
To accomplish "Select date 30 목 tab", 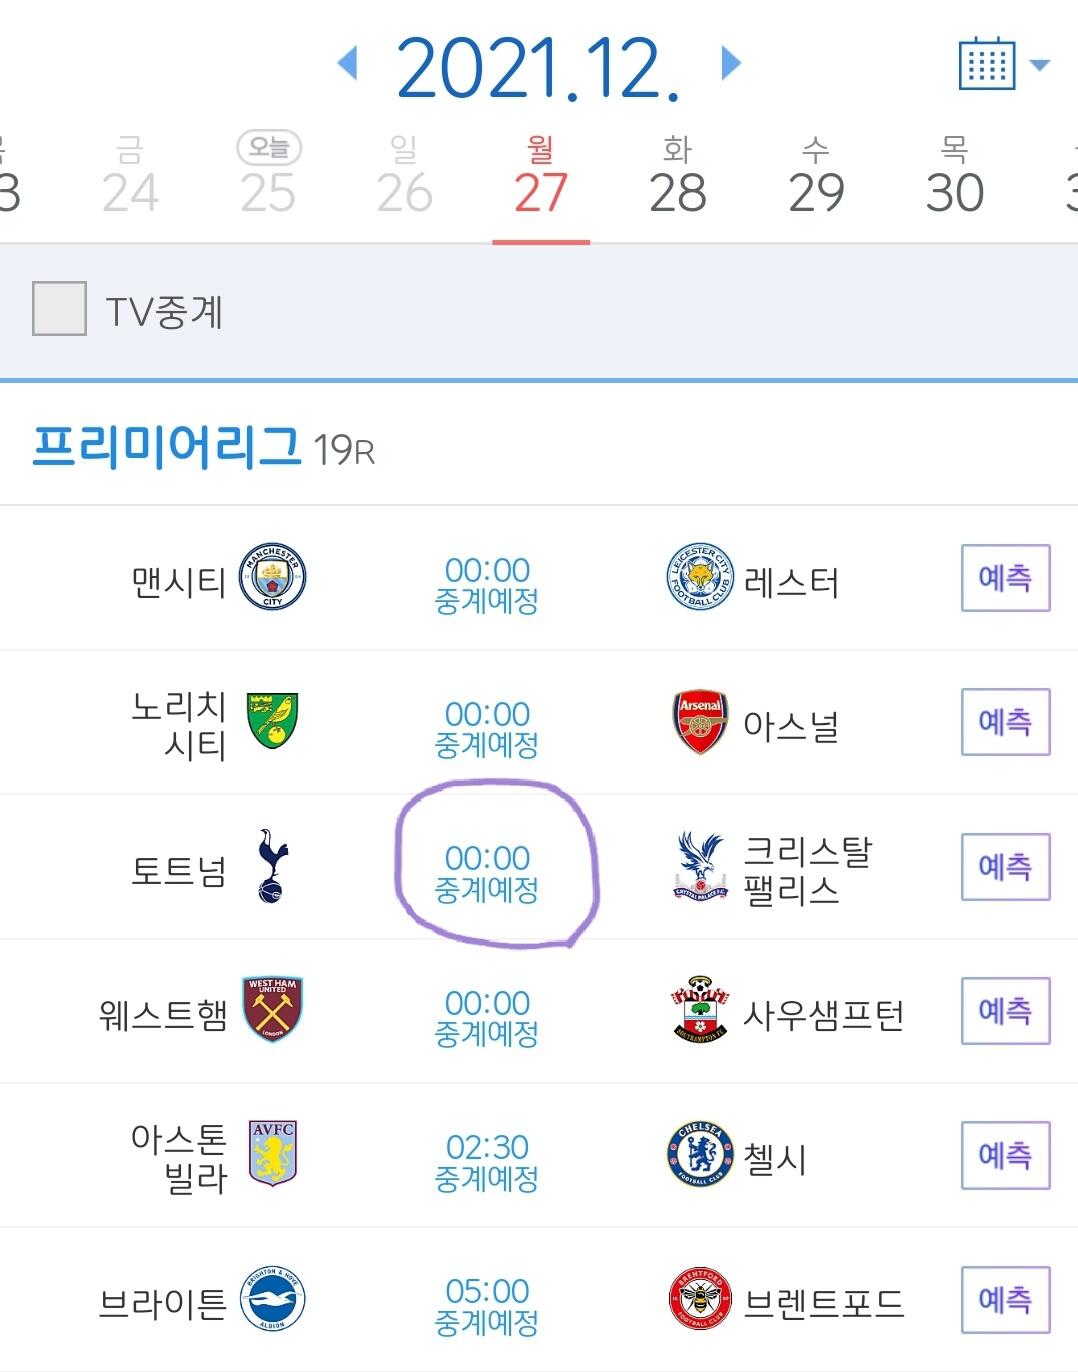I will coord(954,178).
